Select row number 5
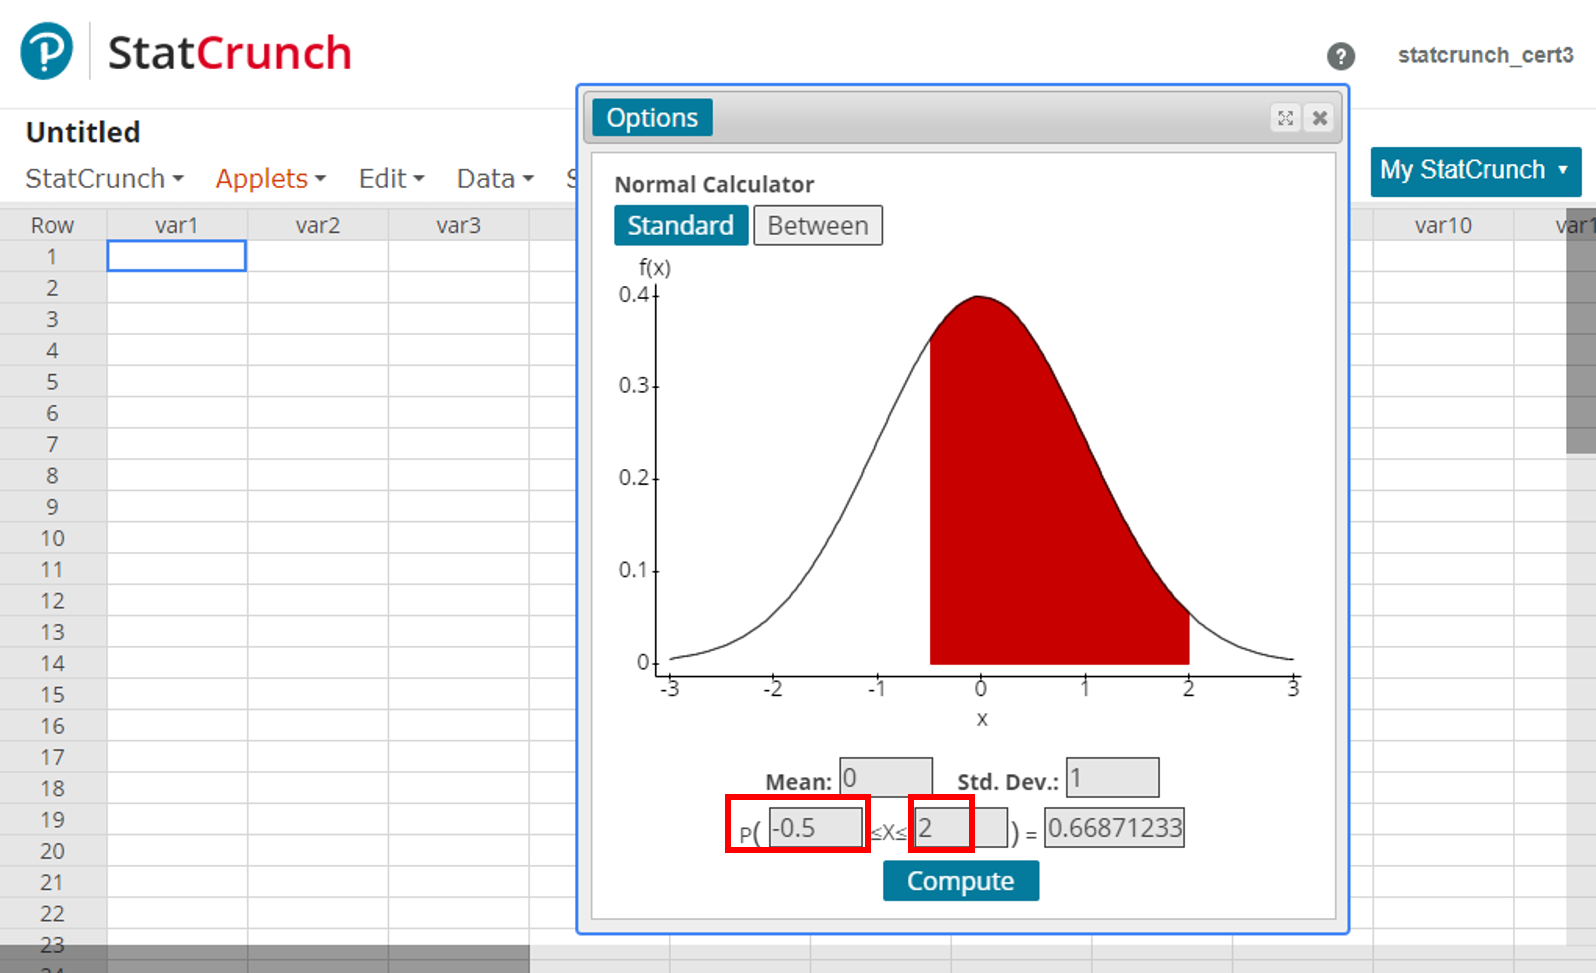The width and height of the screenshot is (1596, 973). [52, 382]
